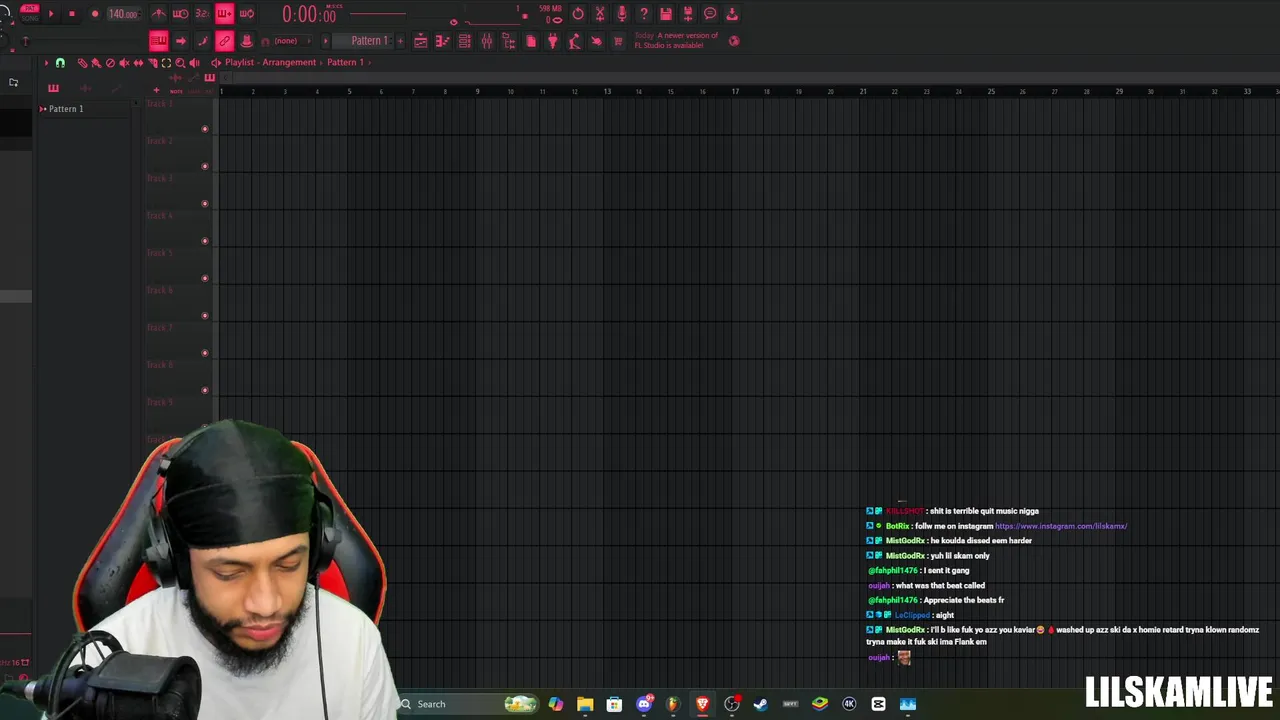
Task: Toggle wait for input before recording
Action: pyautogui.click(x=180, y=14)
